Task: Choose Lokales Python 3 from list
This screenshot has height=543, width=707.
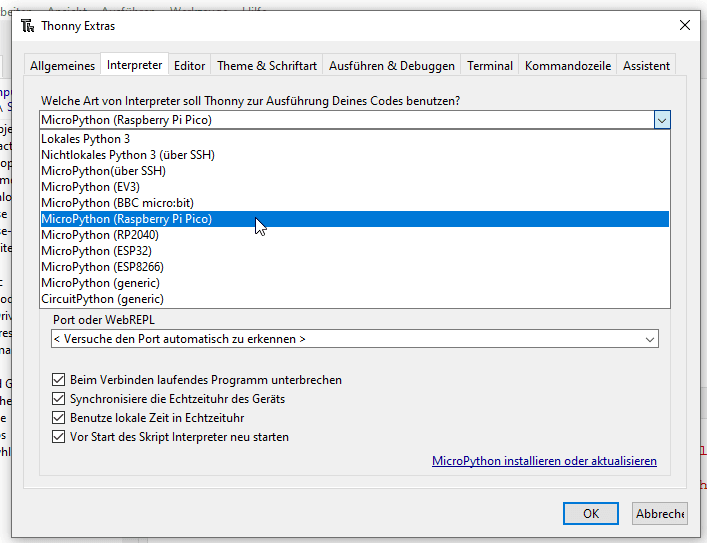Action: coord(86,139)
